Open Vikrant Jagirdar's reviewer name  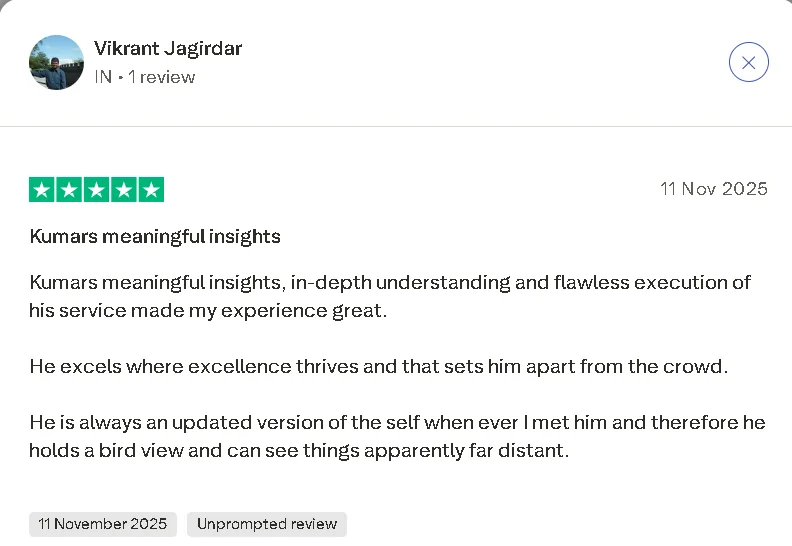168,48
